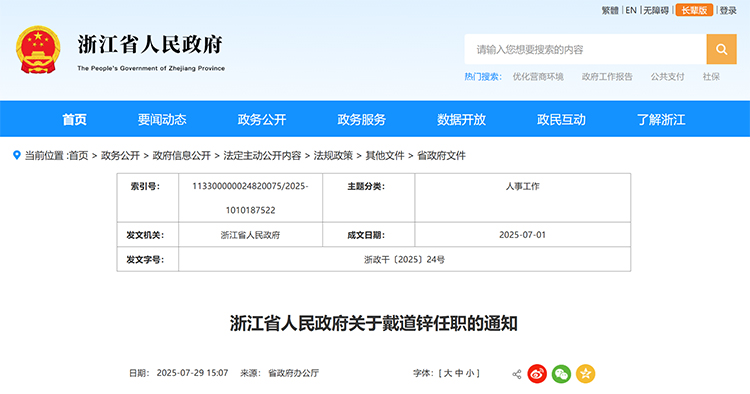The image size is (750, 394).
Task: Set font size to 小
Action: 470,373
